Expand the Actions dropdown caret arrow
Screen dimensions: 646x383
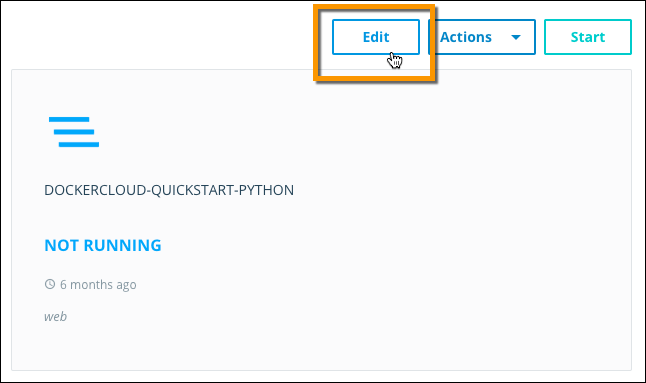(515, 37)
